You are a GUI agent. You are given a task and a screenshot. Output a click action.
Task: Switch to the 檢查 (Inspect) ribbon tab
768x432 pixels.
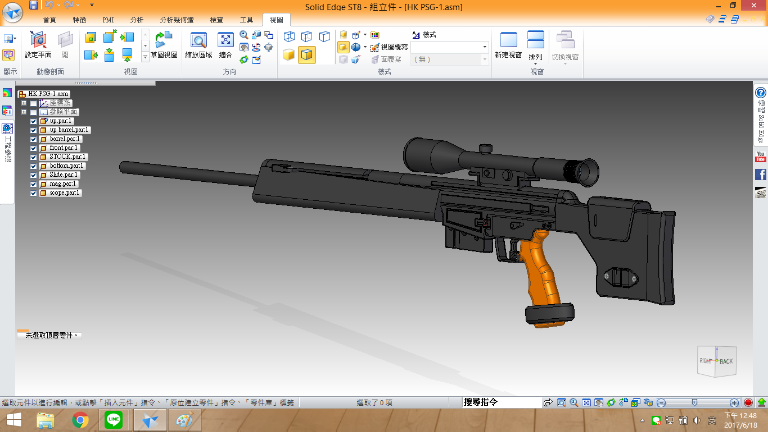[x=216, y=20]
